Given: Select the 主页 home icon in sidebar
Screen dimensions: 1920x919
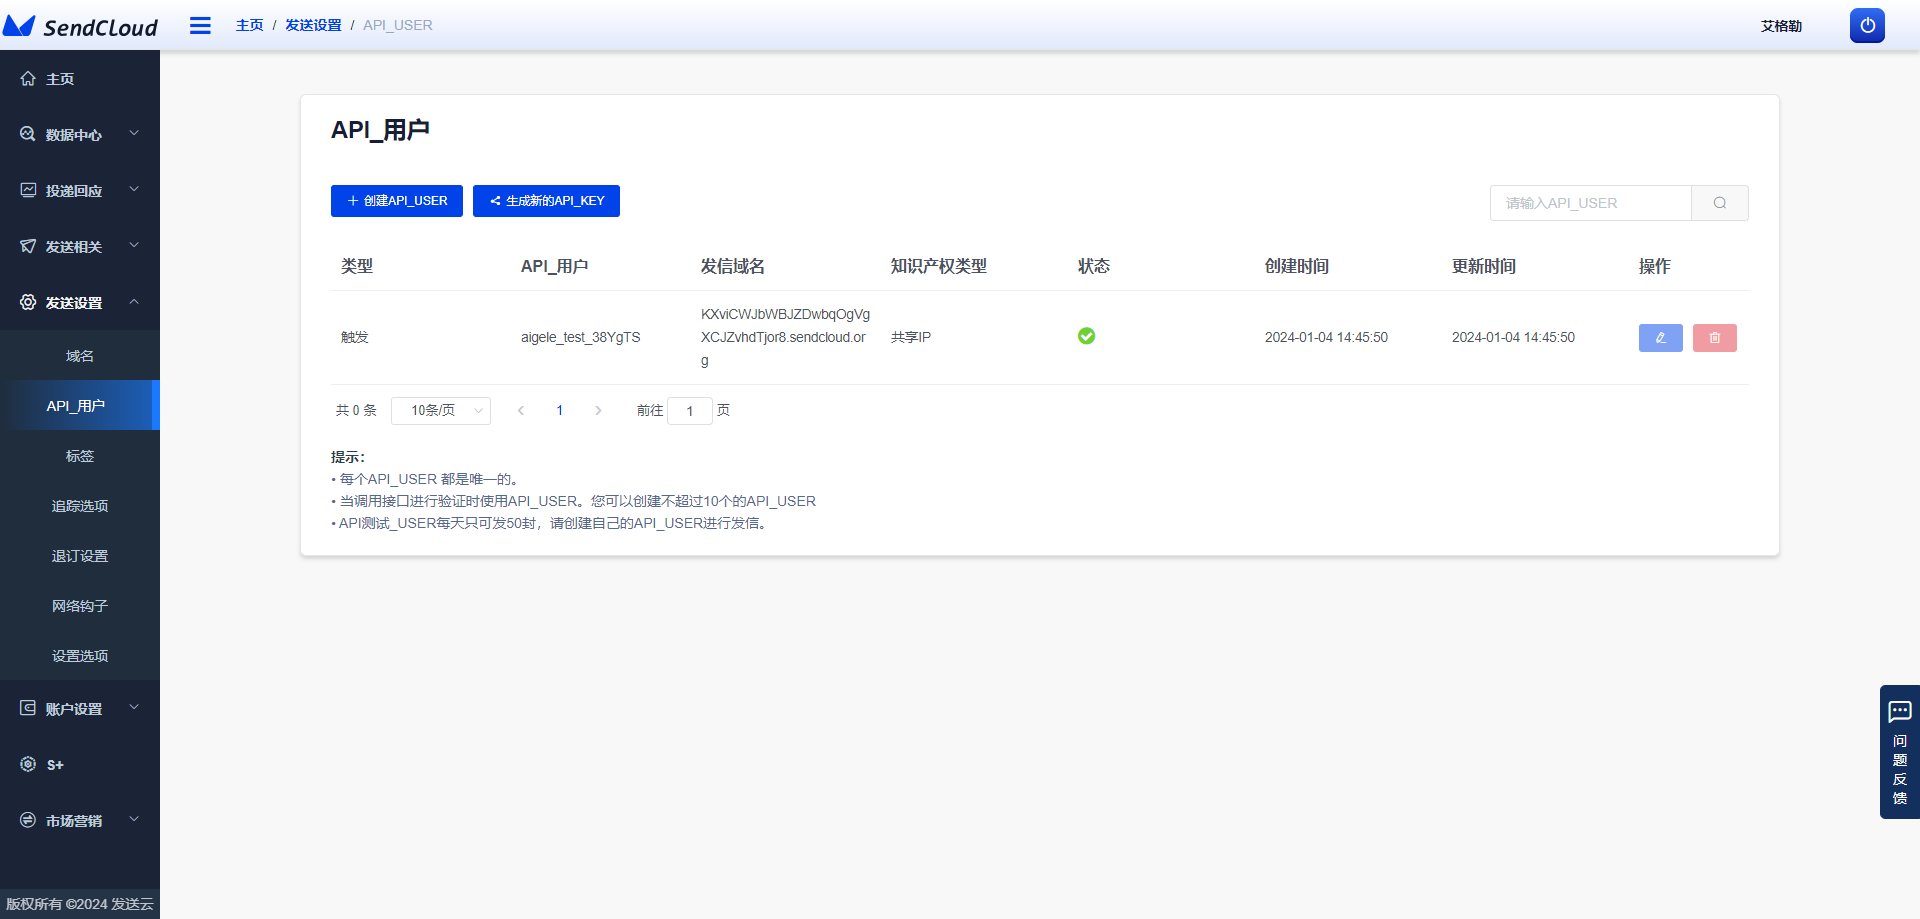Looking at the screenshot, I should pyautogui.click(x=27, y=78).
